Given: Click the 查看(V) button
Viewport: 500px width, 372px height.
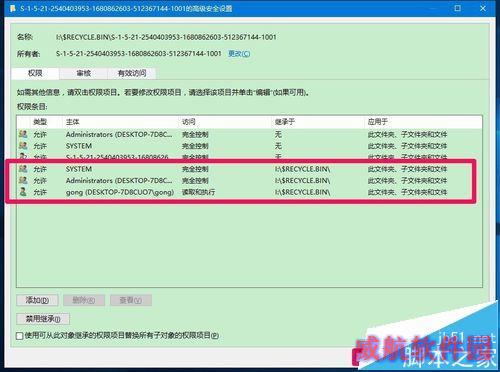Looking at the screenshot, I should tap(131, 300).
